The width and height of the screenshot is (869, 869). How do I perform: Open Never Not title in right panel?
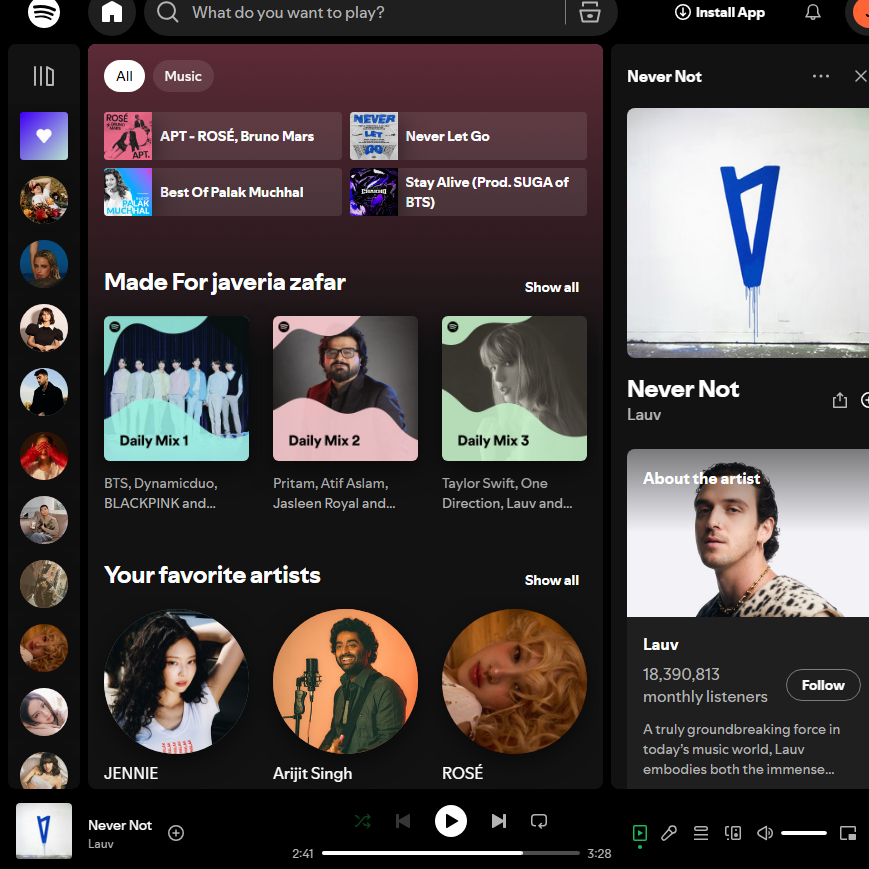pos(683,389)
